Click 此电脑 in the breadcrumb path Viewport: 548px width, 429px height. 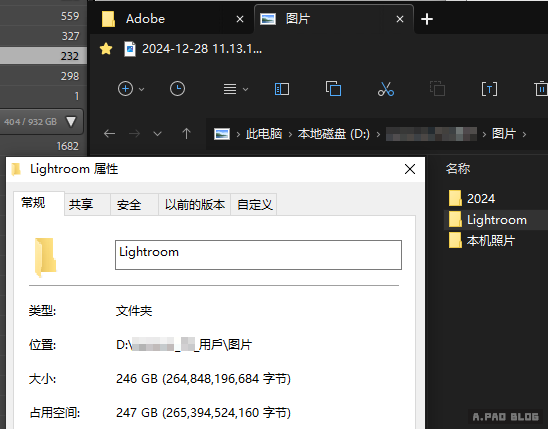click(264, 134)
